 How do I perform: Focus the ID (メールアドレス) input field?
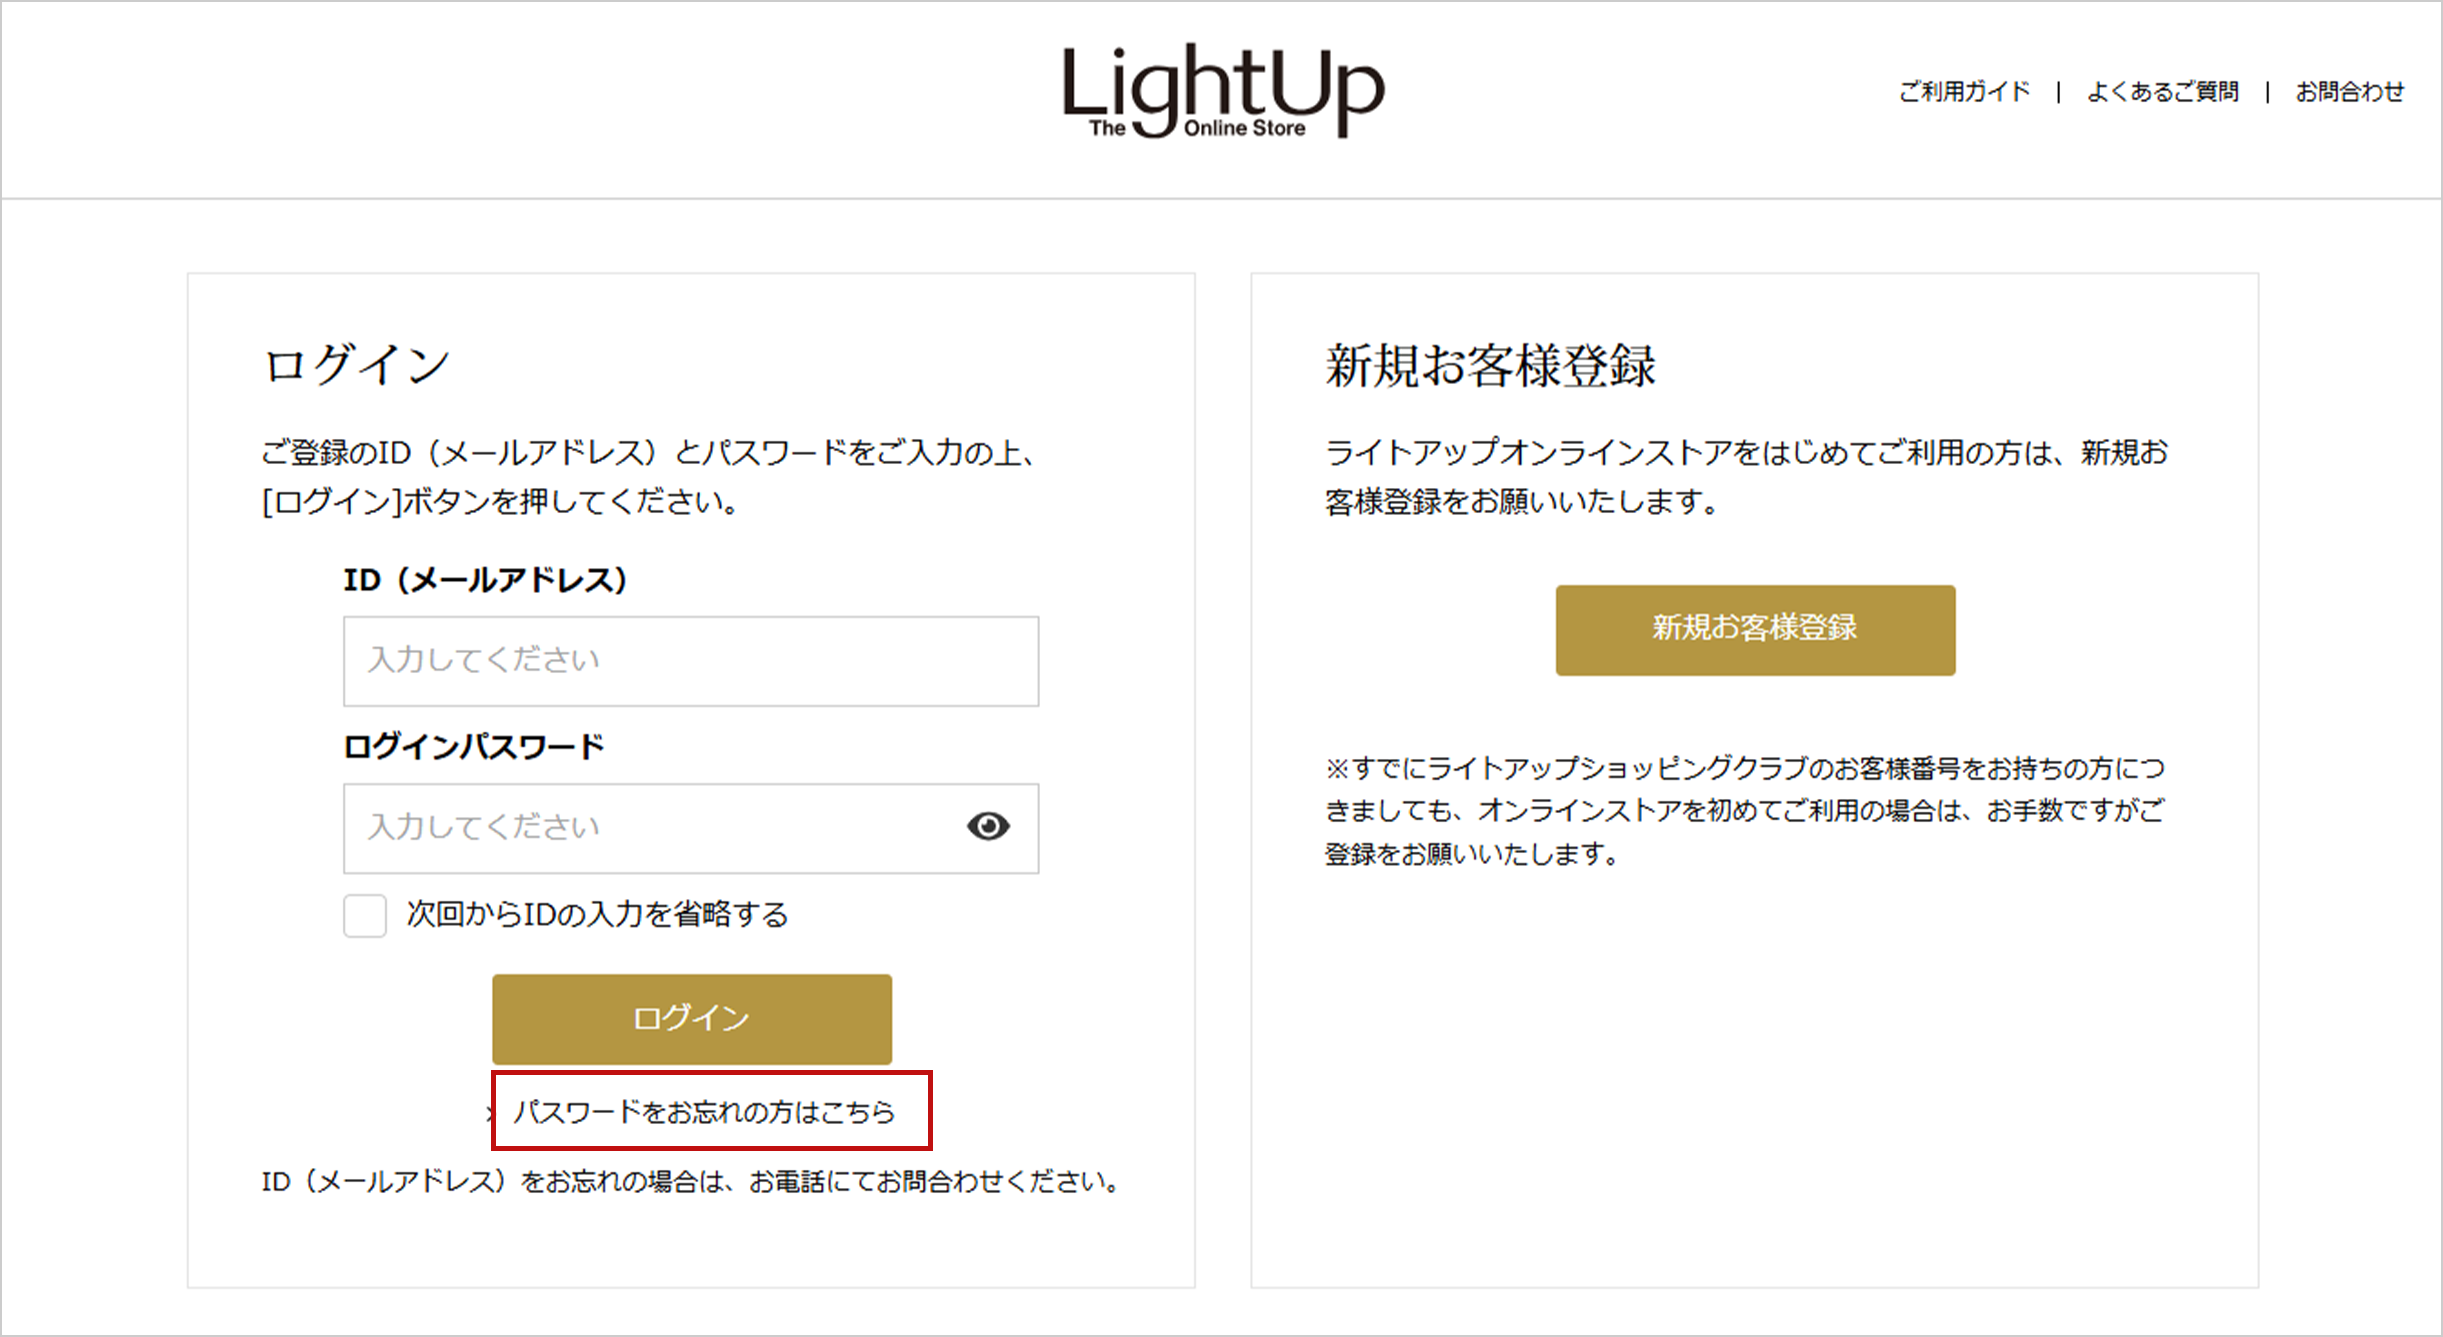pyautogui.click(x=691, y=661)
